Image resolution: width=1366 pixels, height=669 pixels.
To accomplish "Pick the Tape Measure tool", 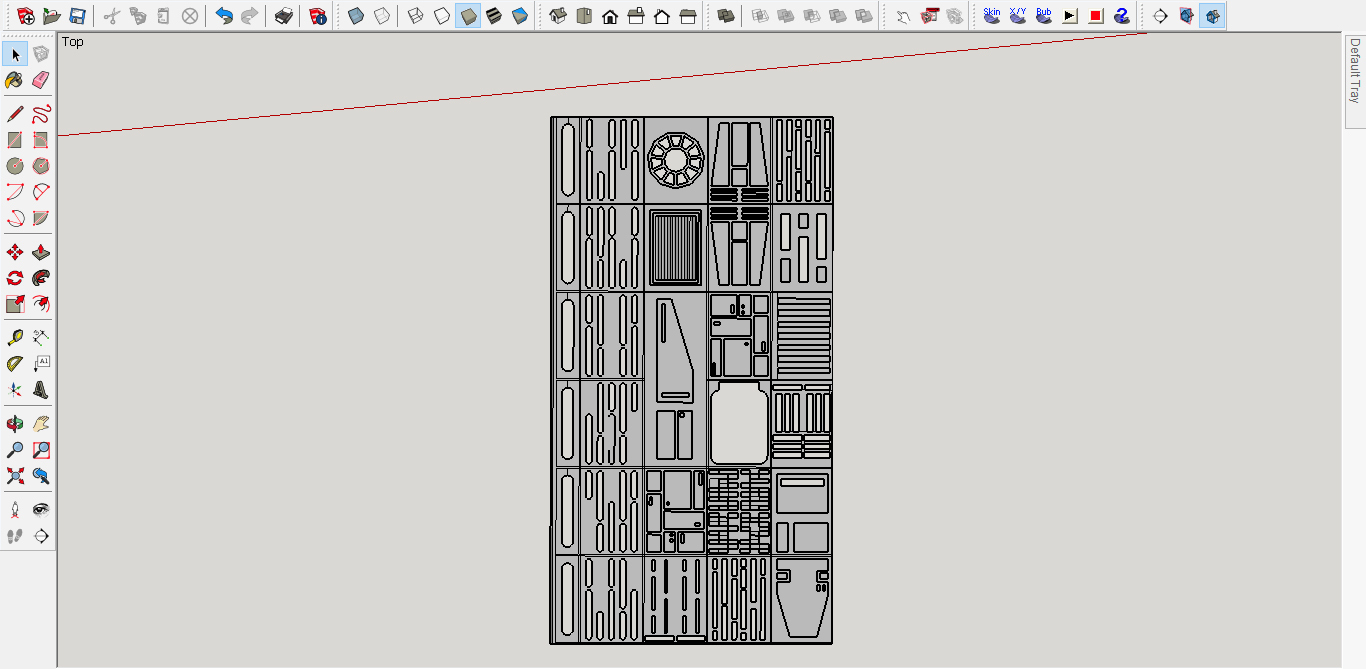I will [x=15, y=338].
